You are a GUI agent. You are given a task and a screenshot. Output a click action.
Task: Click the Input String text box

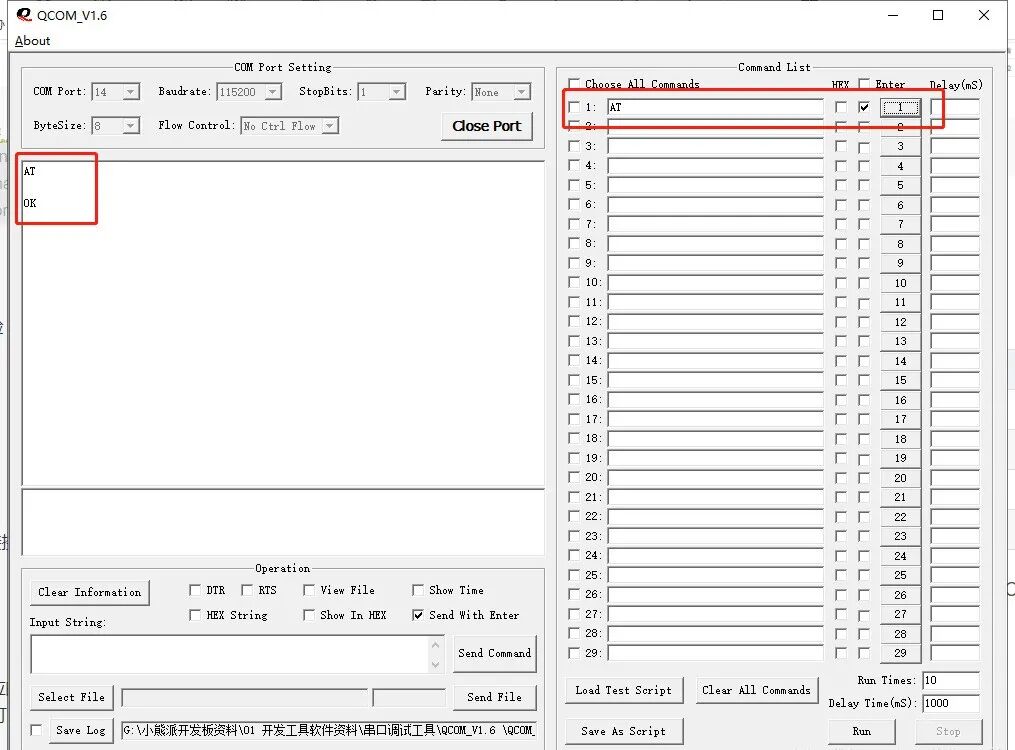(x=230, y=654)
